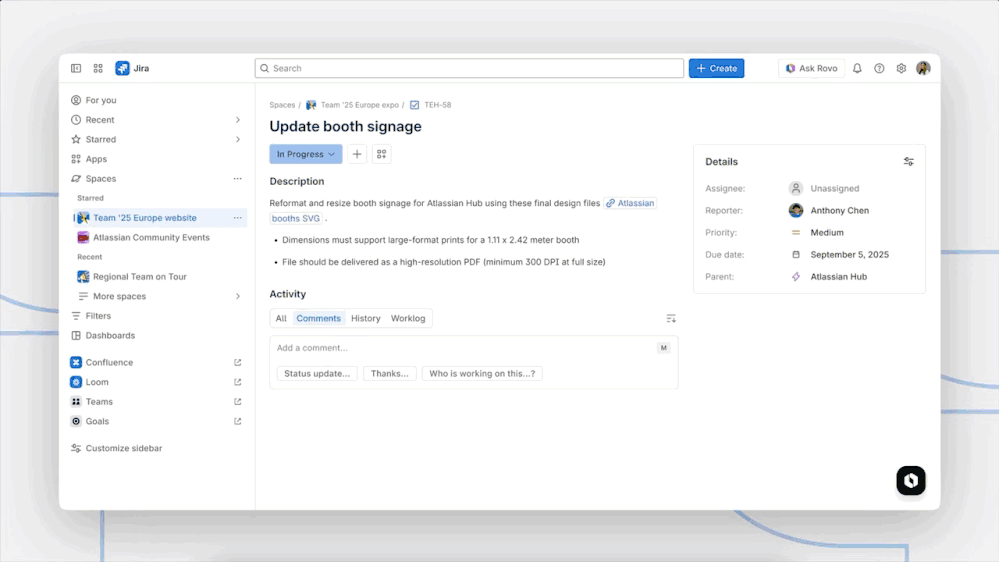The image size is (999, 562).
Task: Click Team '25 Europe expo breadcrumb
Action: point(359,105)
